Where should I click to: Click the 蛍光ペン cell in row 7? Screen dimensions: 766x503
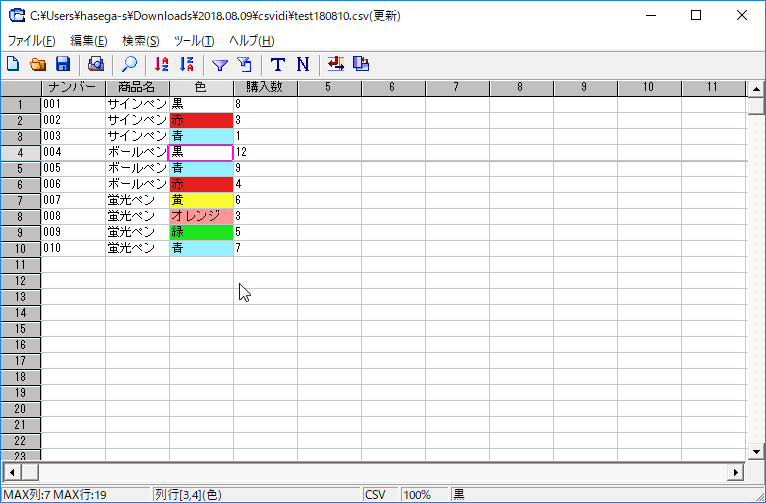point(137,200)
